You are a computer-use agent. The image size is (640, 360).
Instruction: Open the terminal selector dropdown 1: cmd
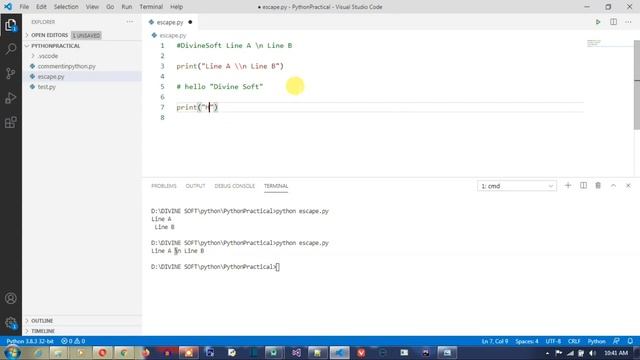[x=517, y=186]
